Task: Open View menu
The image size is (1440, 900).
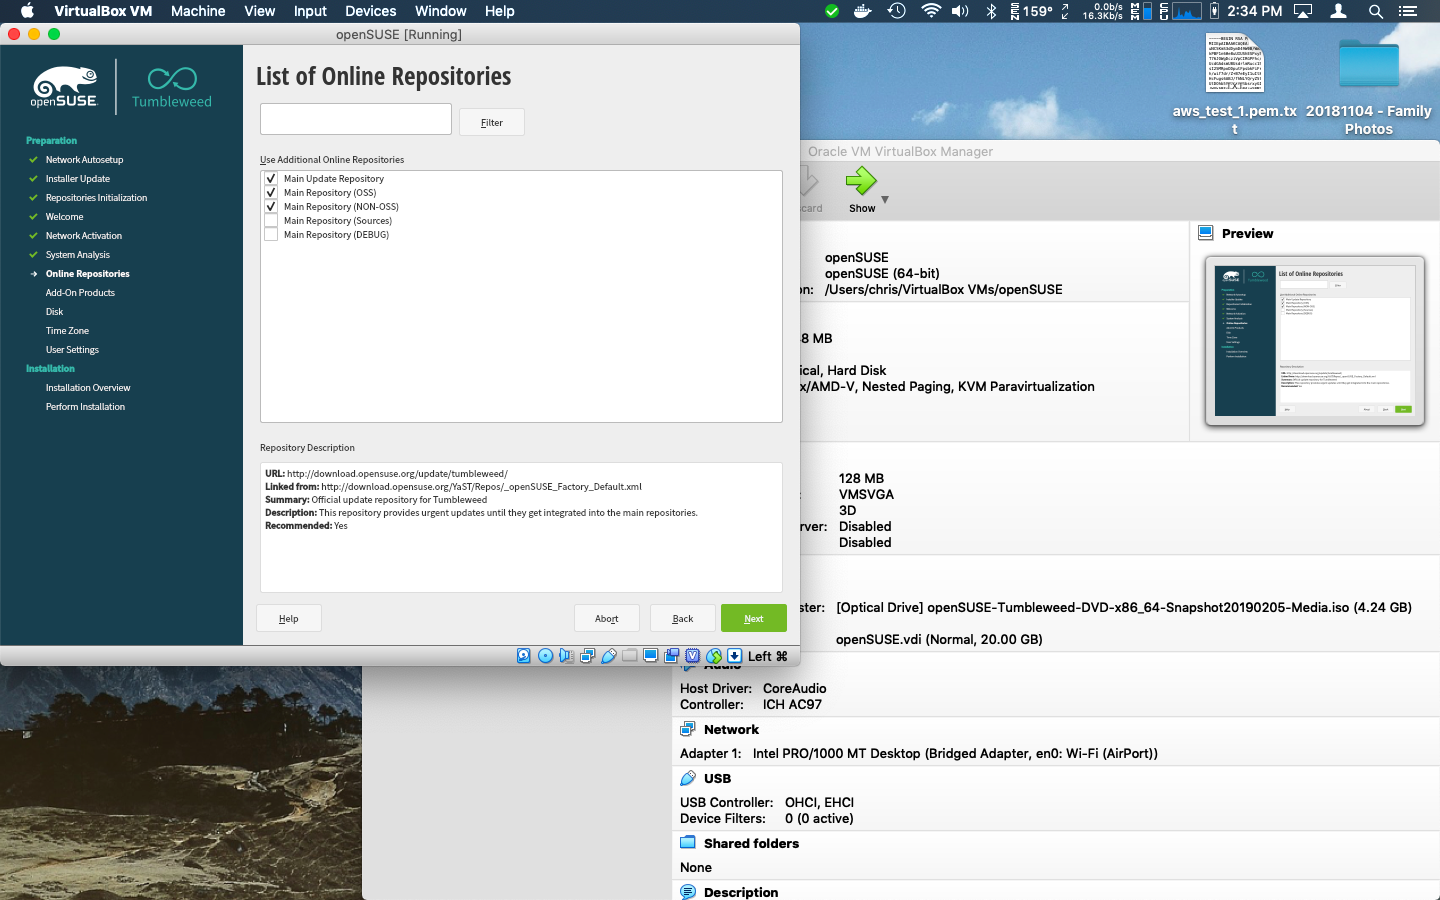Action: pos(259,11)
